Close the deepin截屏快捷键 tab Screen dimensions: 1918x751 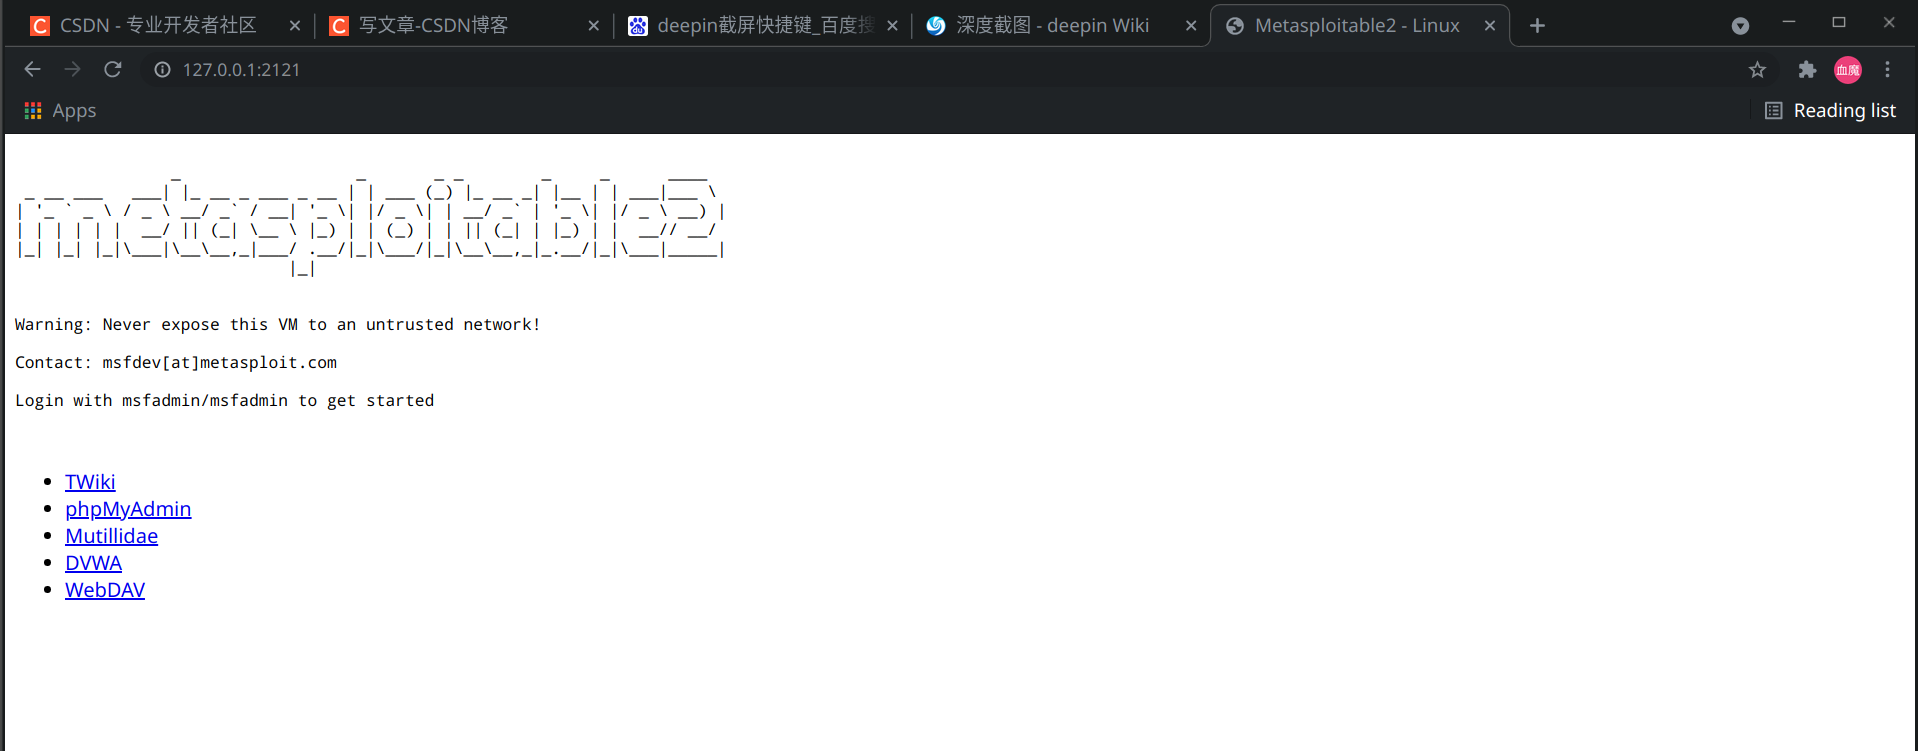(x=892, y=26)
